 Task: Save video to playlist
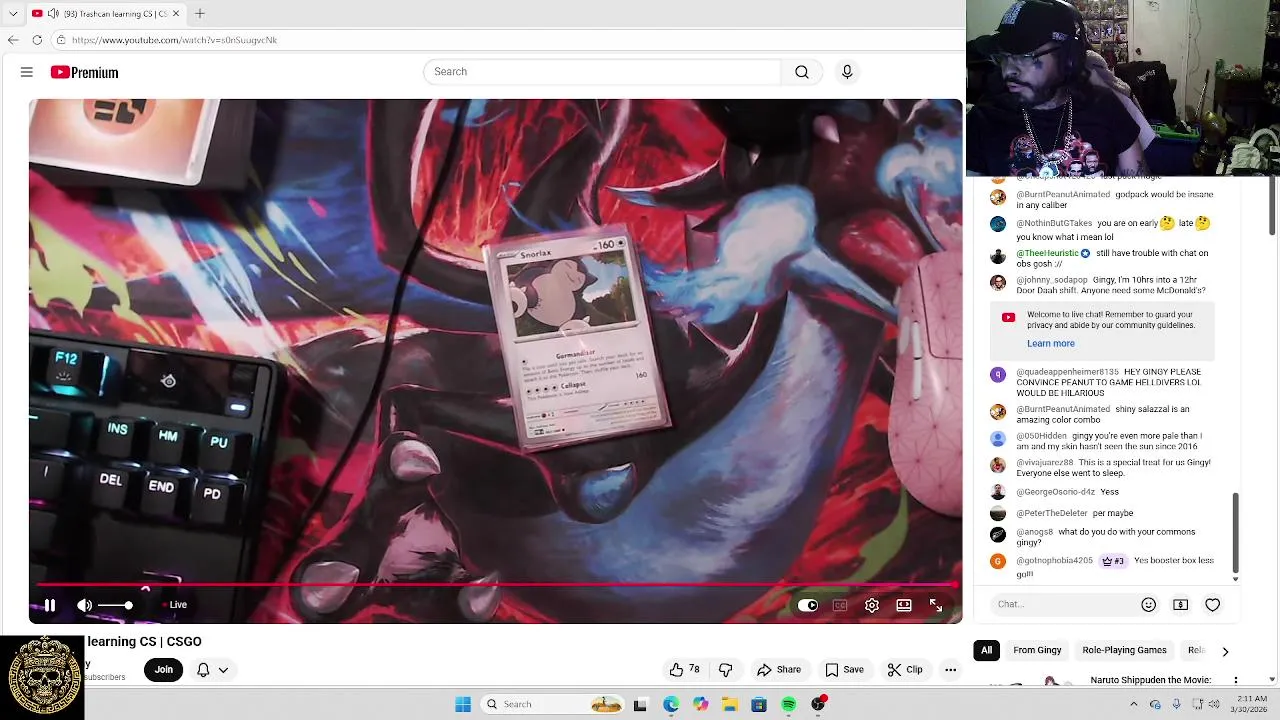tap(845, 670)
